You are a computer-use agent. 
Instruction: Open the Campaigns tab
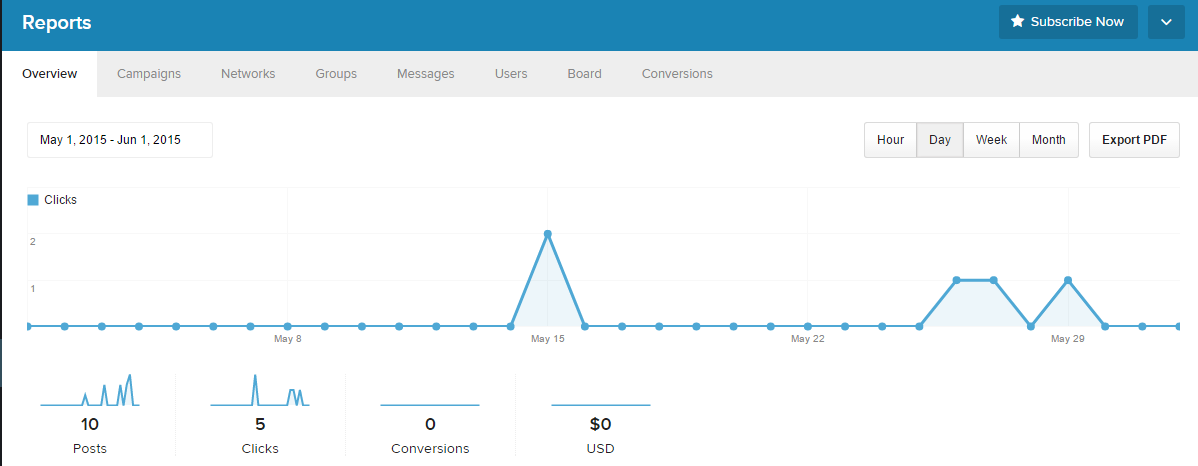tap(149, 74)
